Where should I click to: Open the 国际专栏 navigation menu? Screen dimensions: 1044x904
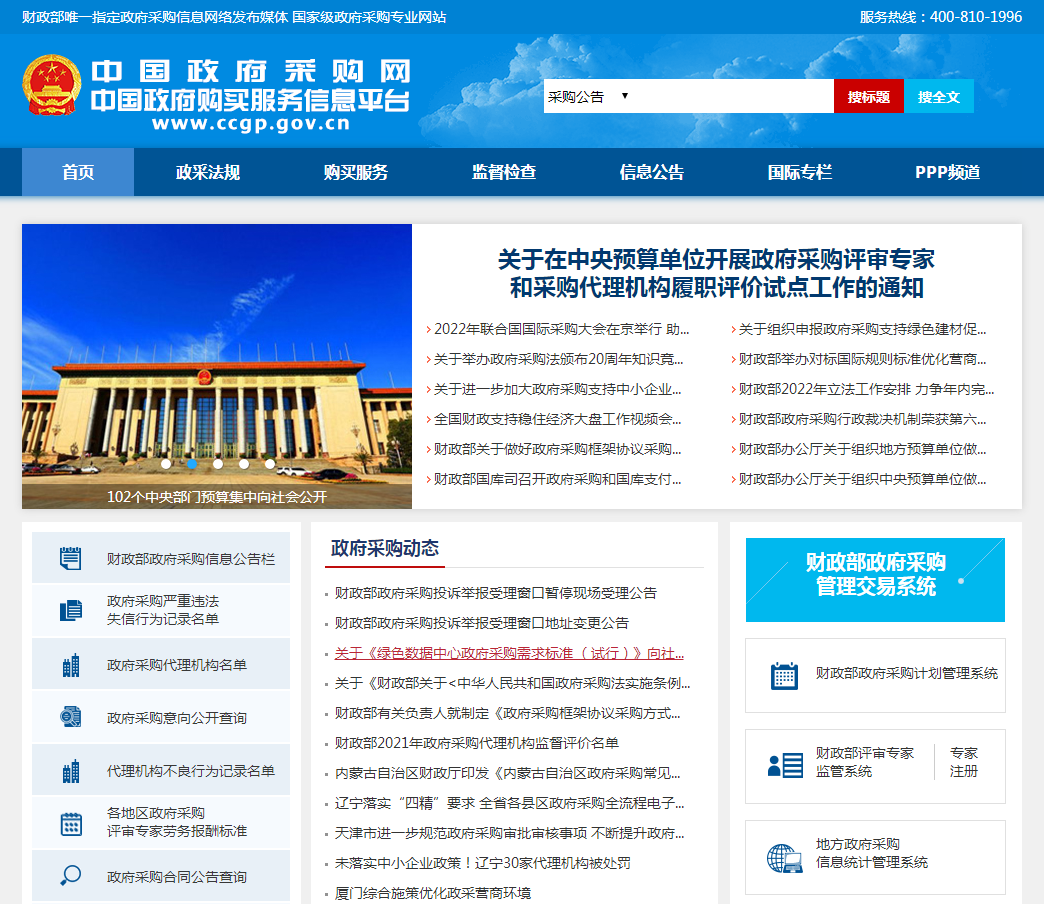coord(800,172)
